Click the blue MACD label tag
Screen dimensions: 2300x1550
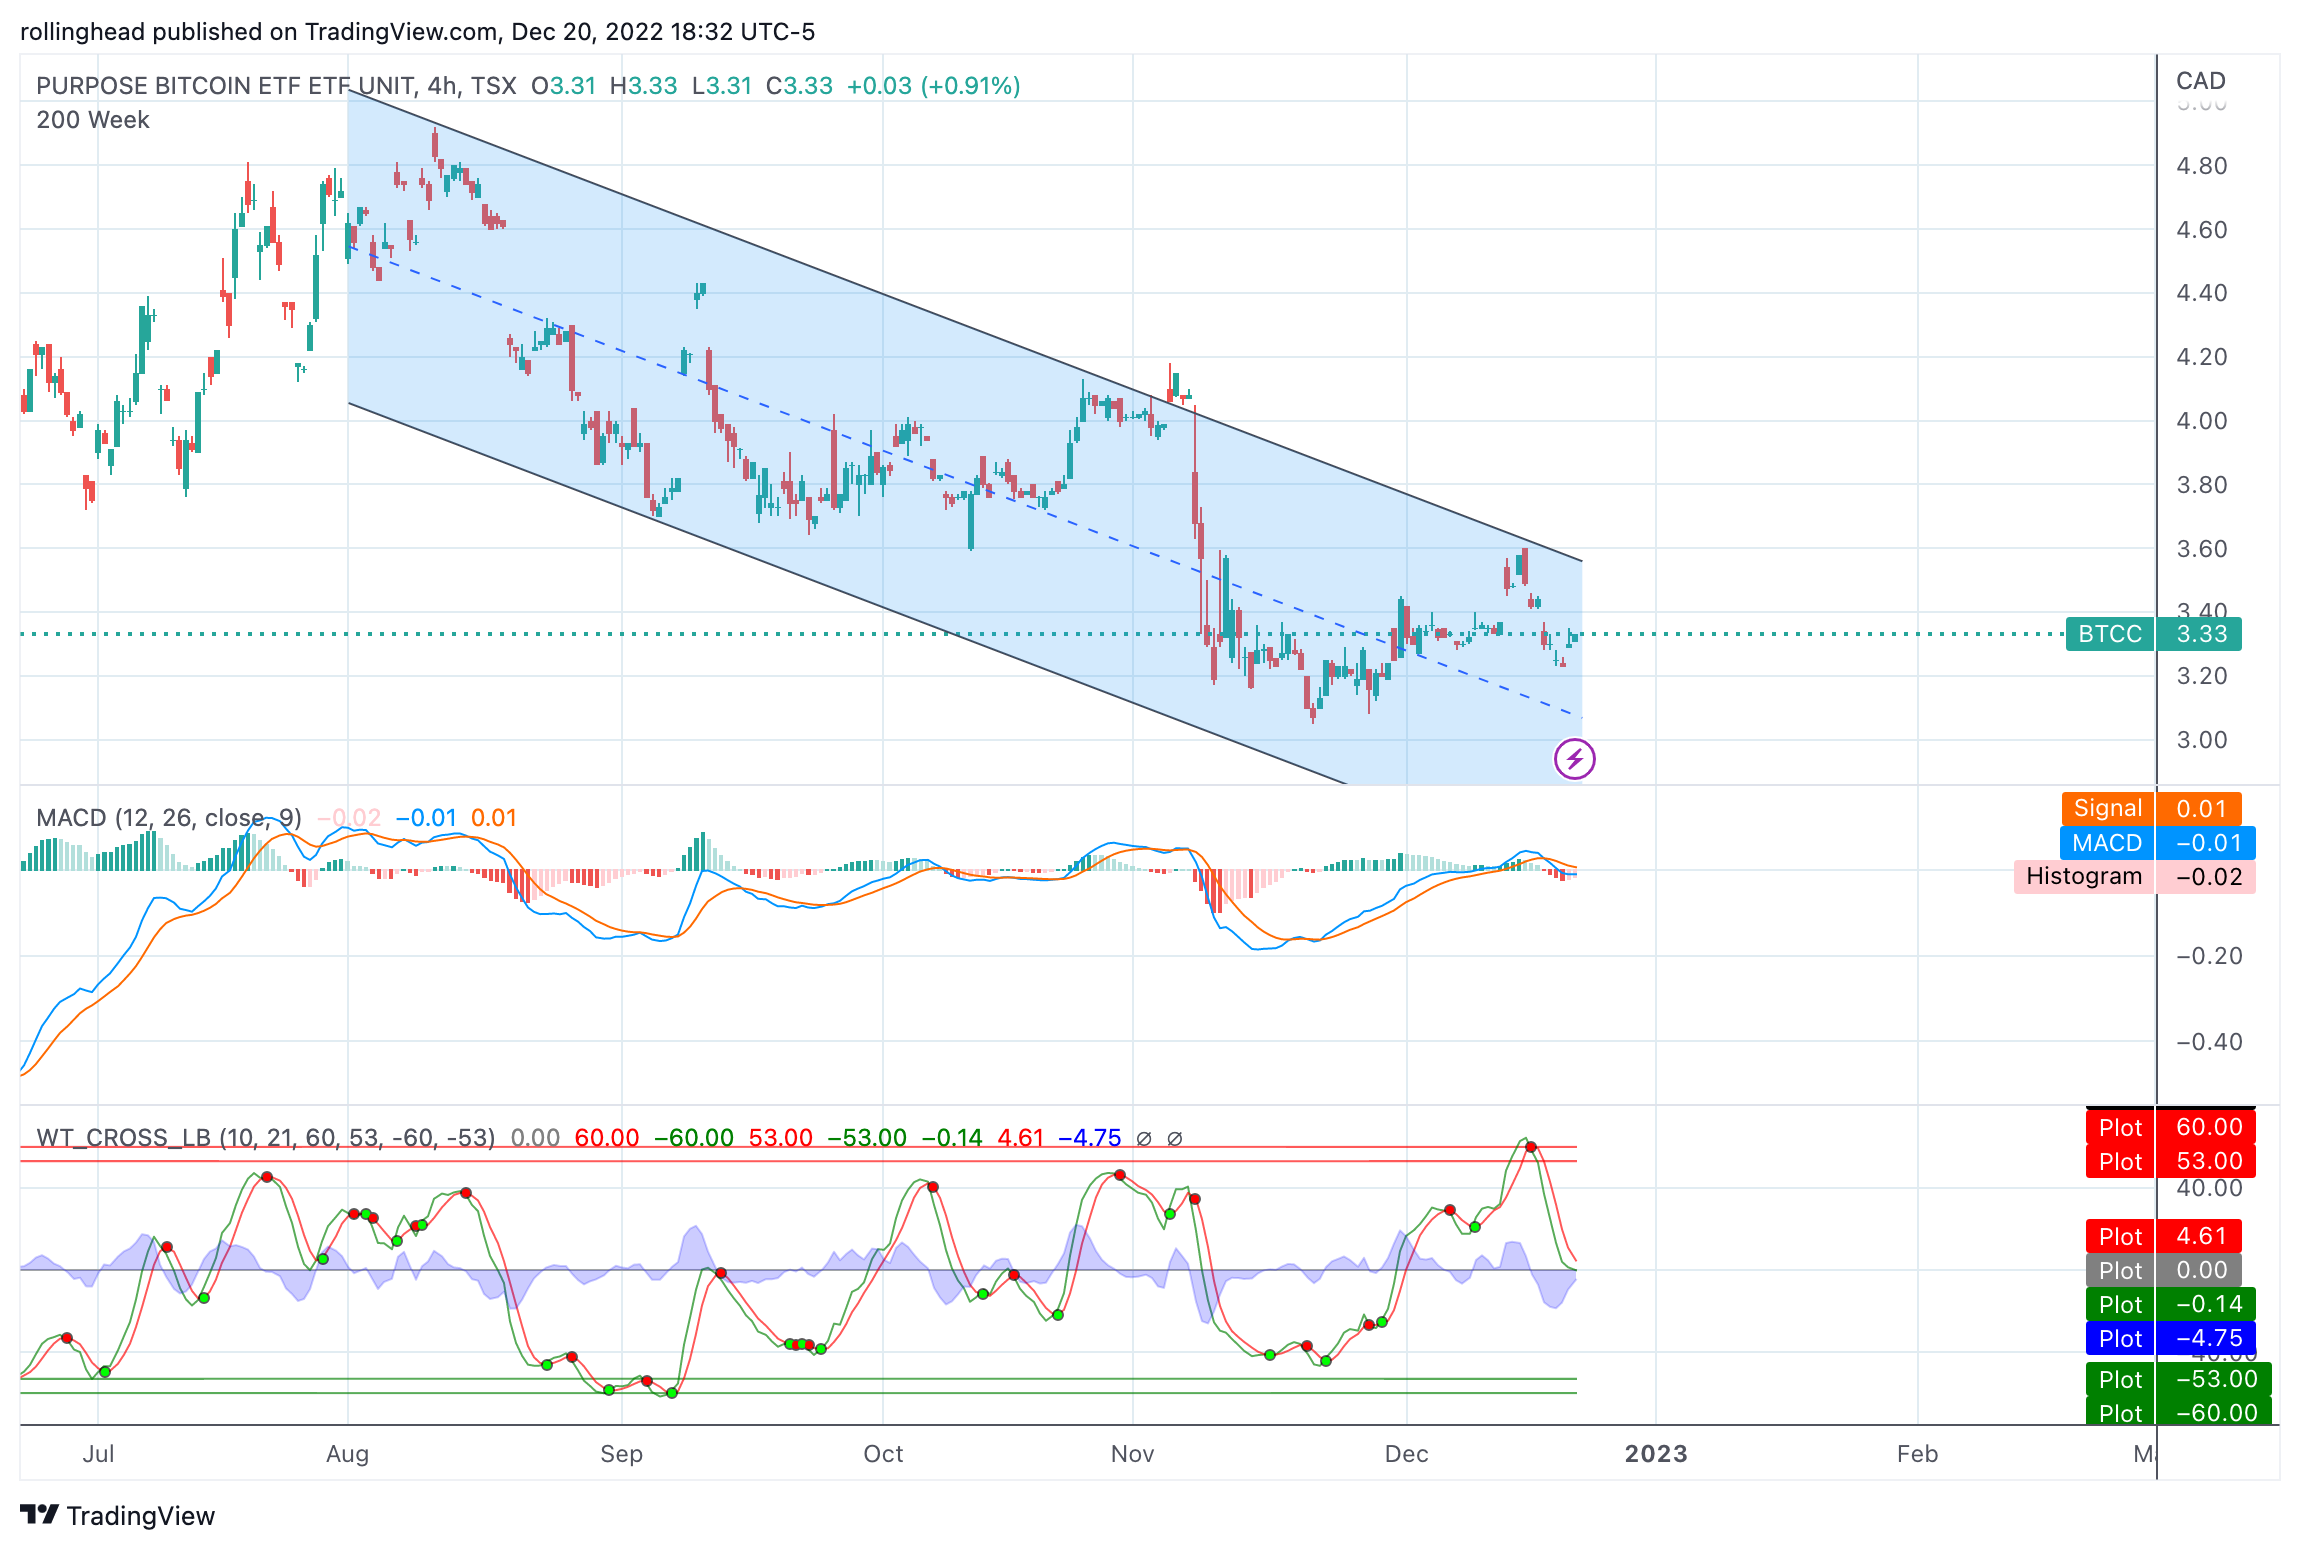click(2107, 843)
